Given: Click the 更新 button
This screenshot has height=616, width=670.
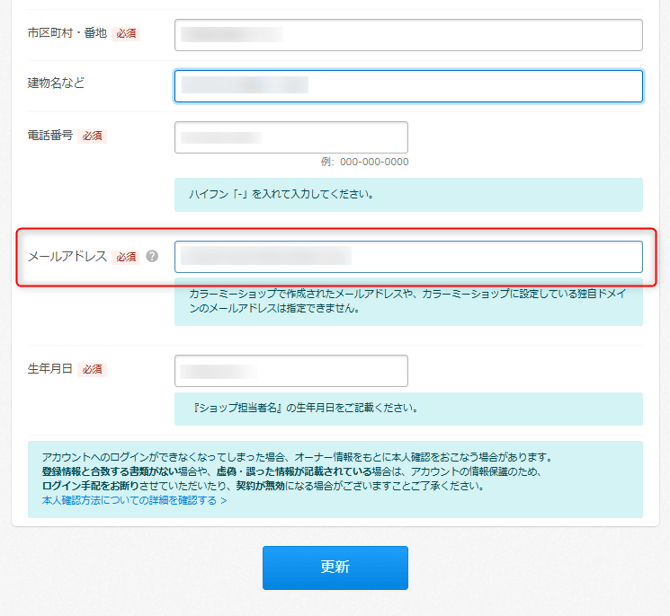Looking at the screenshot, I should point(335,567).
